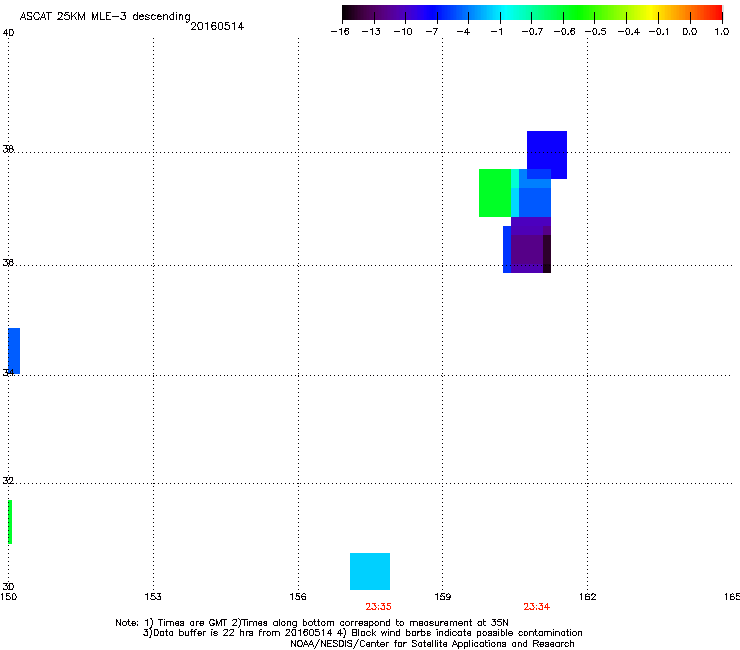The image size is (740, 650).
Task: Click the -0.5 color scale label
Action: pos(596,32)
